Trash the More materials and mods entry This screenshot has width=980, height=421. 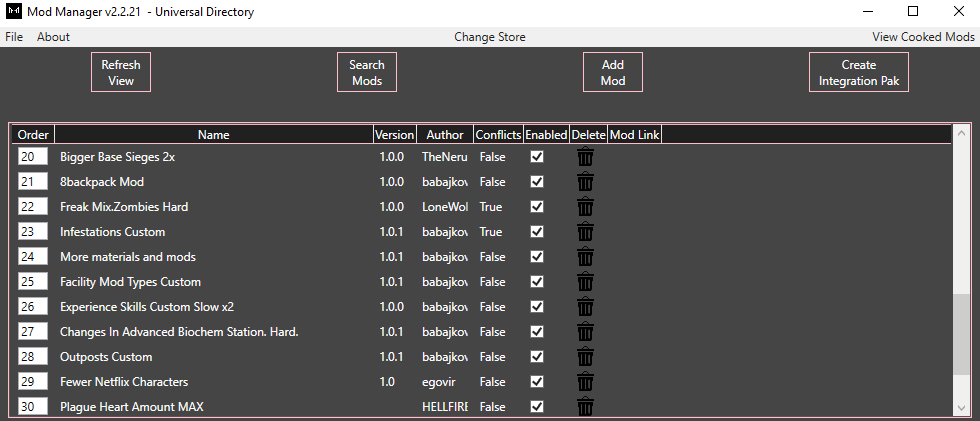point(586,257)
